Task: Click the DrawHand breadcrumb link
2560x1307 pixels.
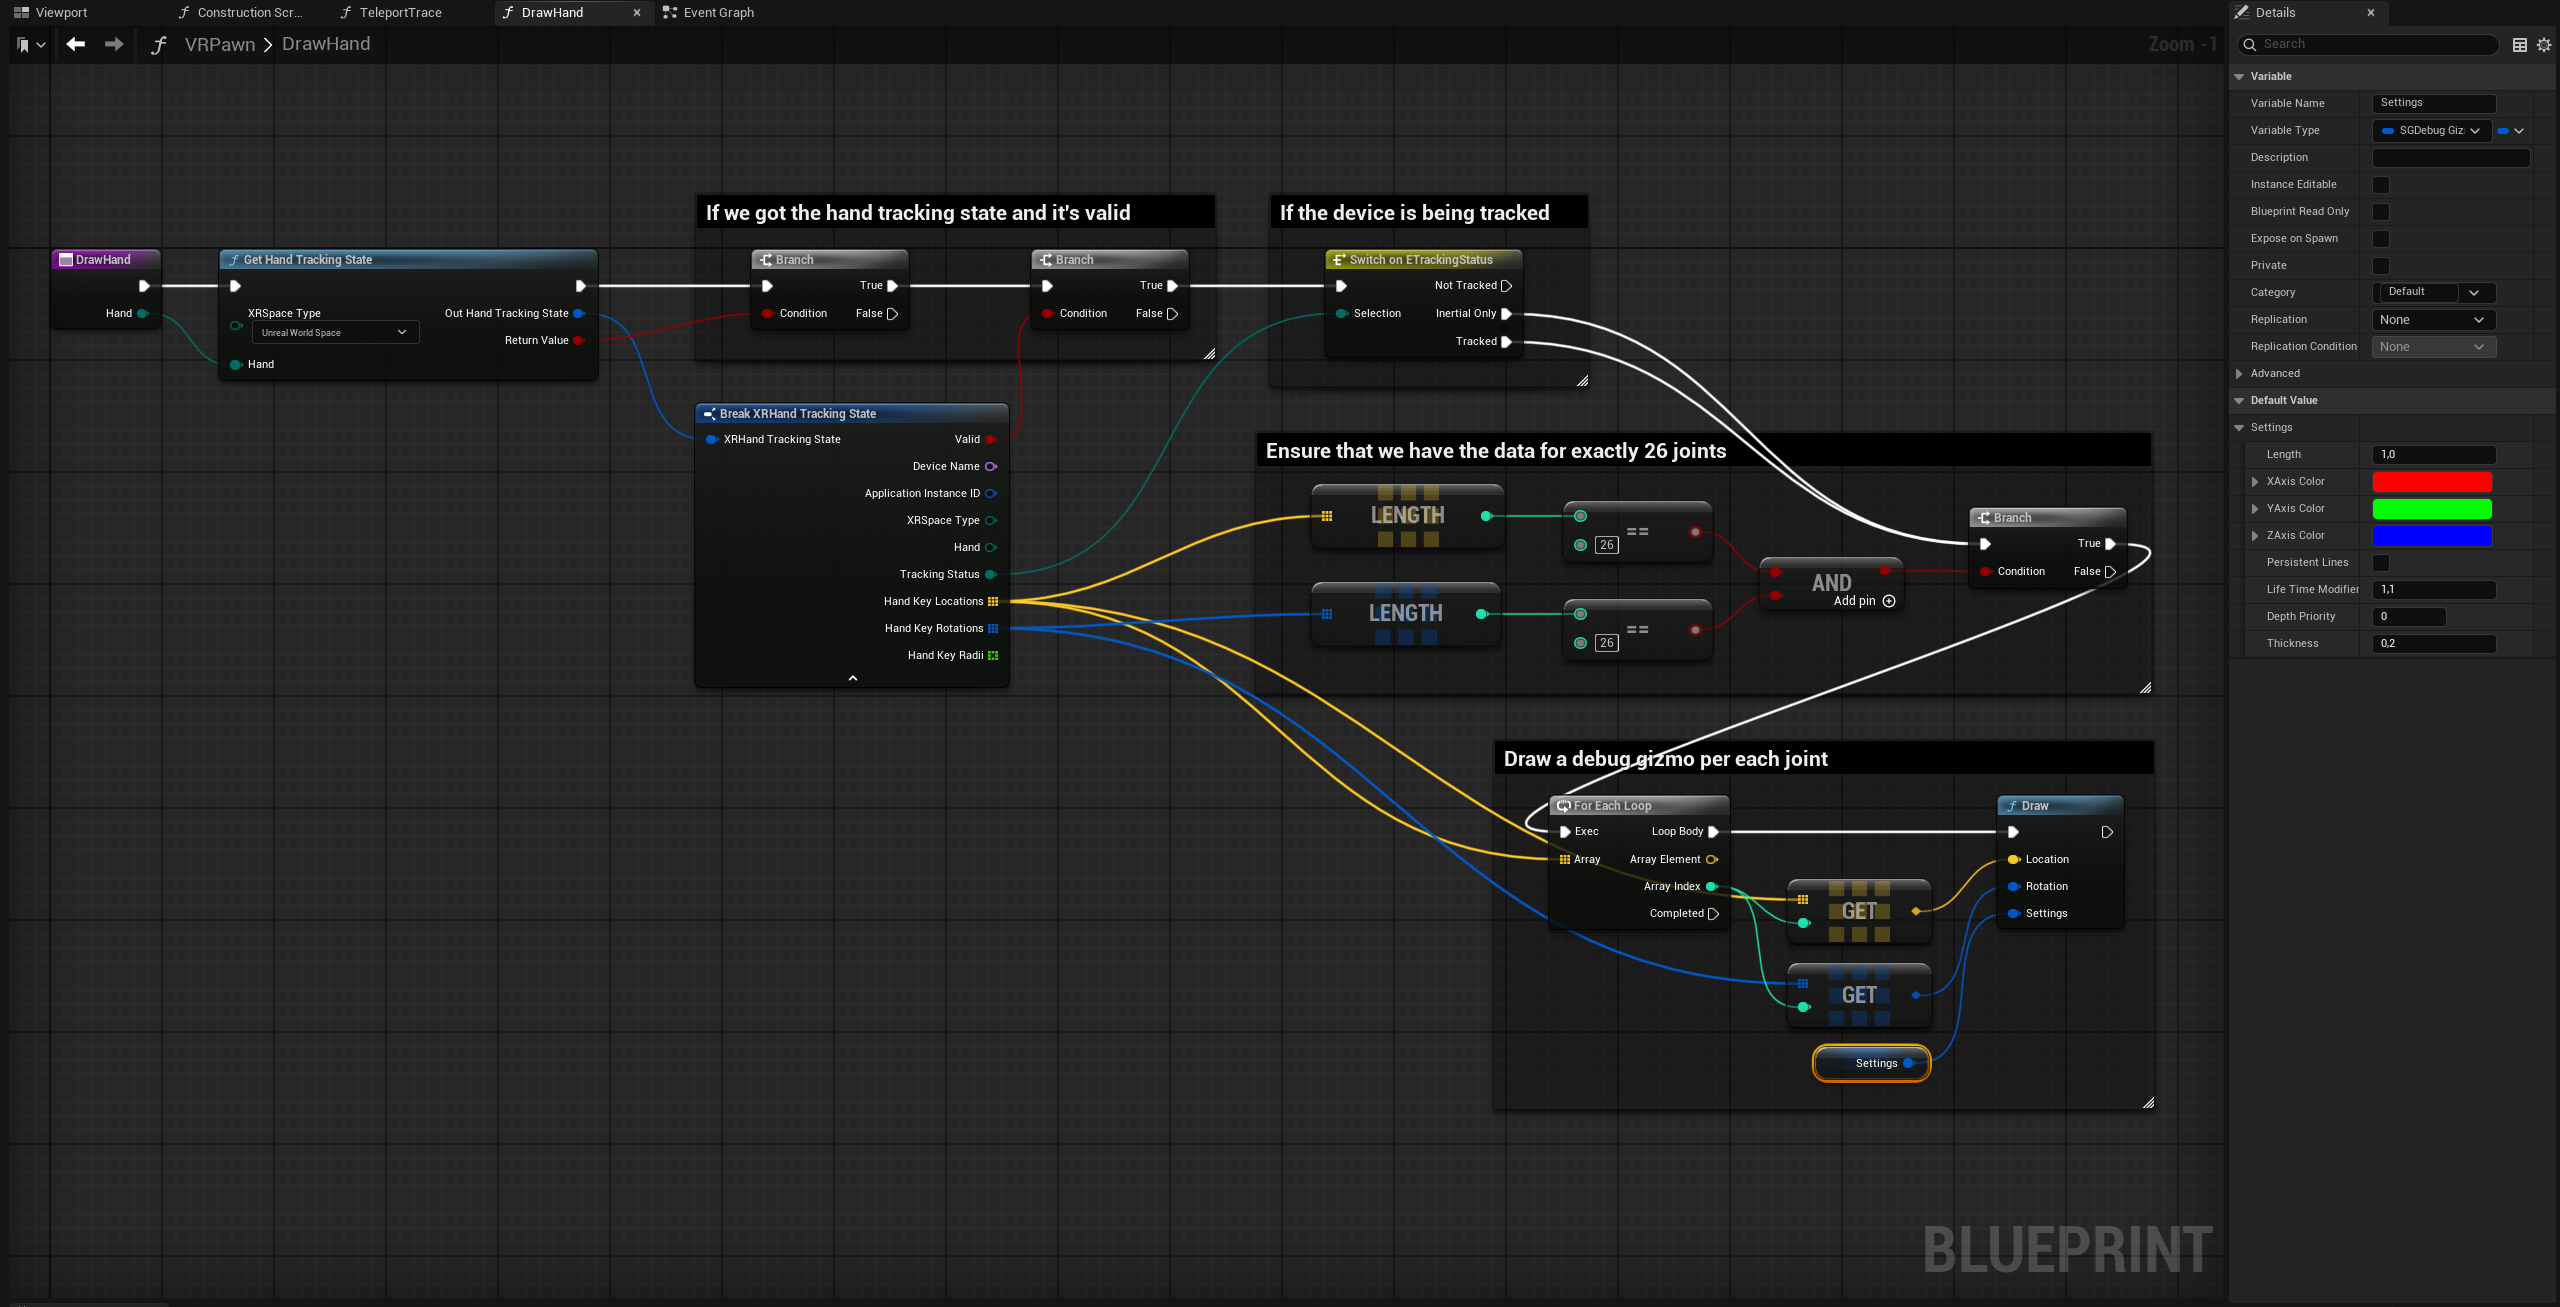Action: (x=326, y=44)
